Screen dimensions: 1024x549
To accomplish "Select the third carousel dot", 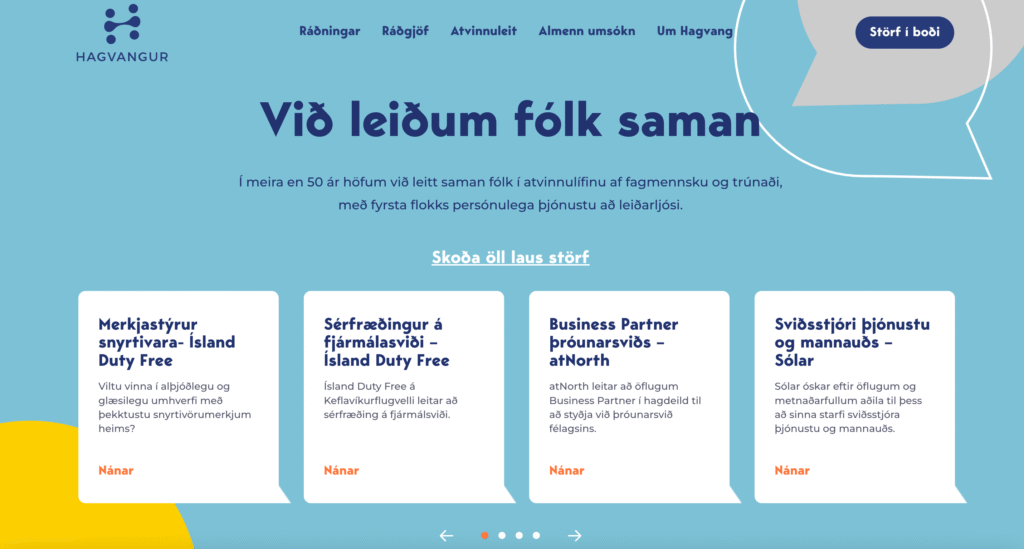I will pyautogui.click(x=519, y=535).
